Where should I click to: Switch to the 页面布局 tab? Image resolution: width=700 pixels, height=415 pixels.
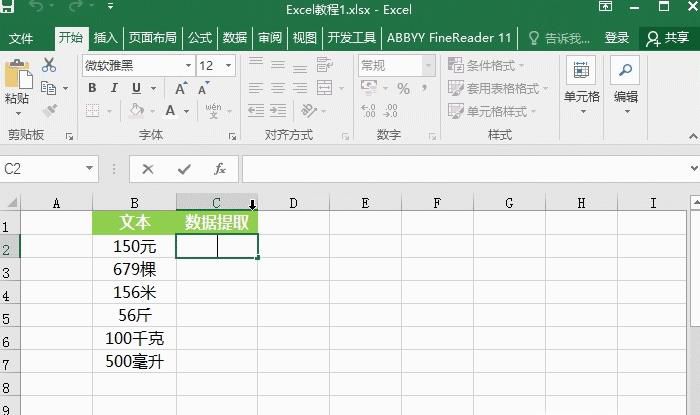tap(153, 38)
